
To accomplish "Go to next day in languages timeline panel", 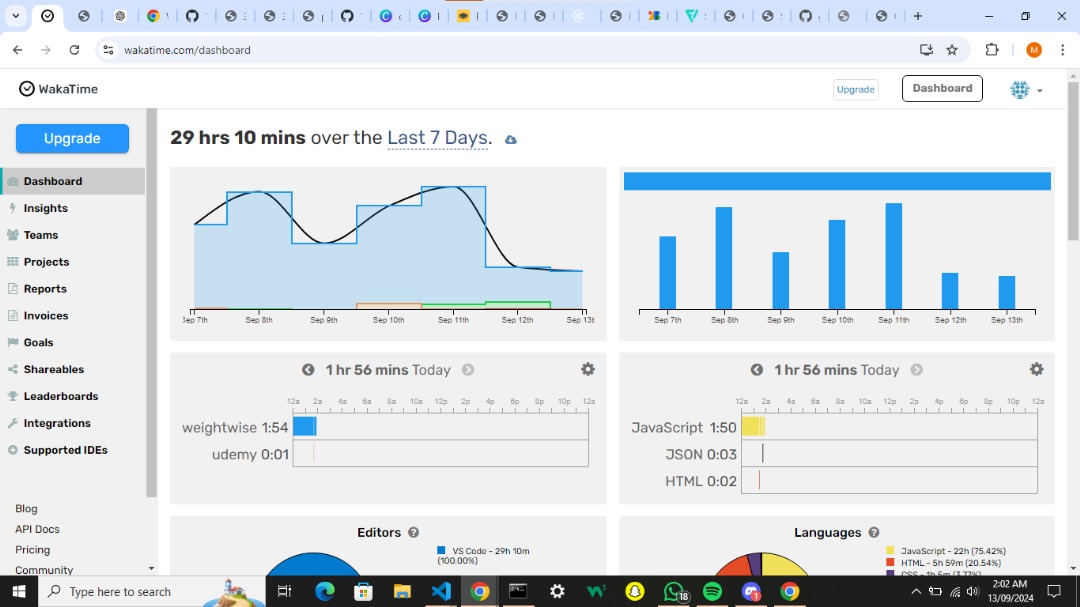I will point(916,370).
